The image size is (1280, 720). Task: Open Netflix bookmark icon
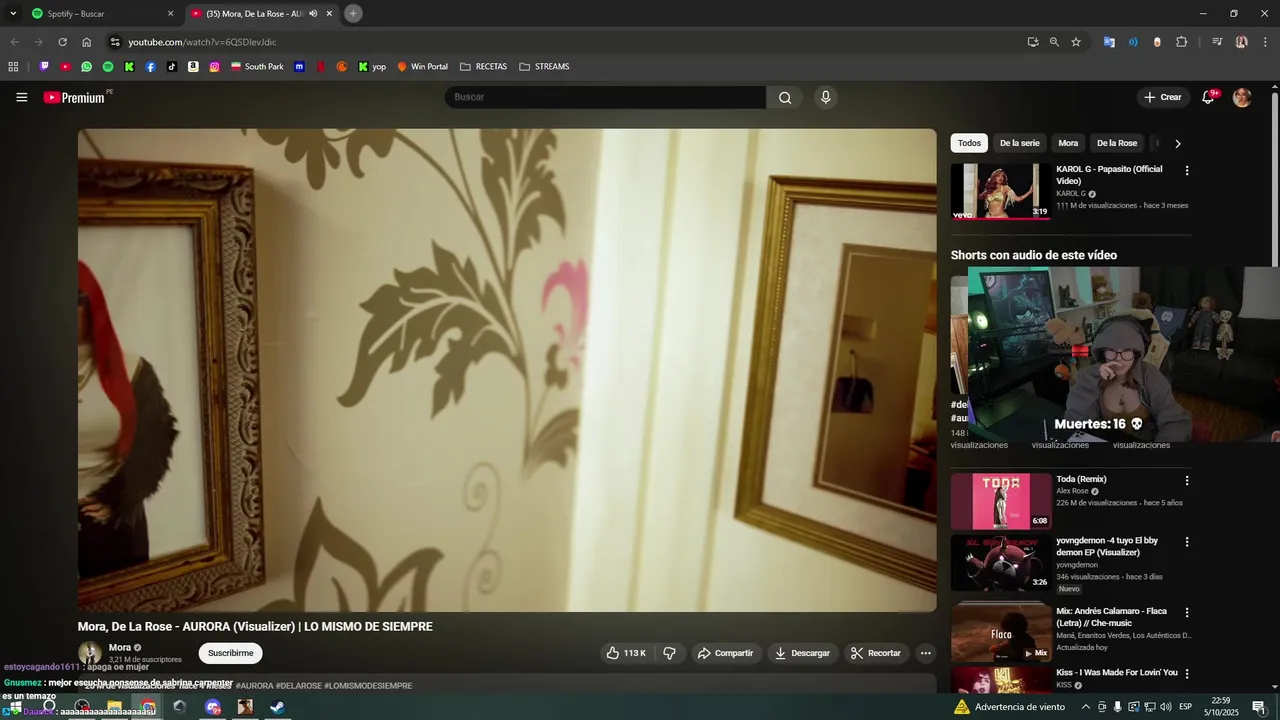[x=320, y=67]
